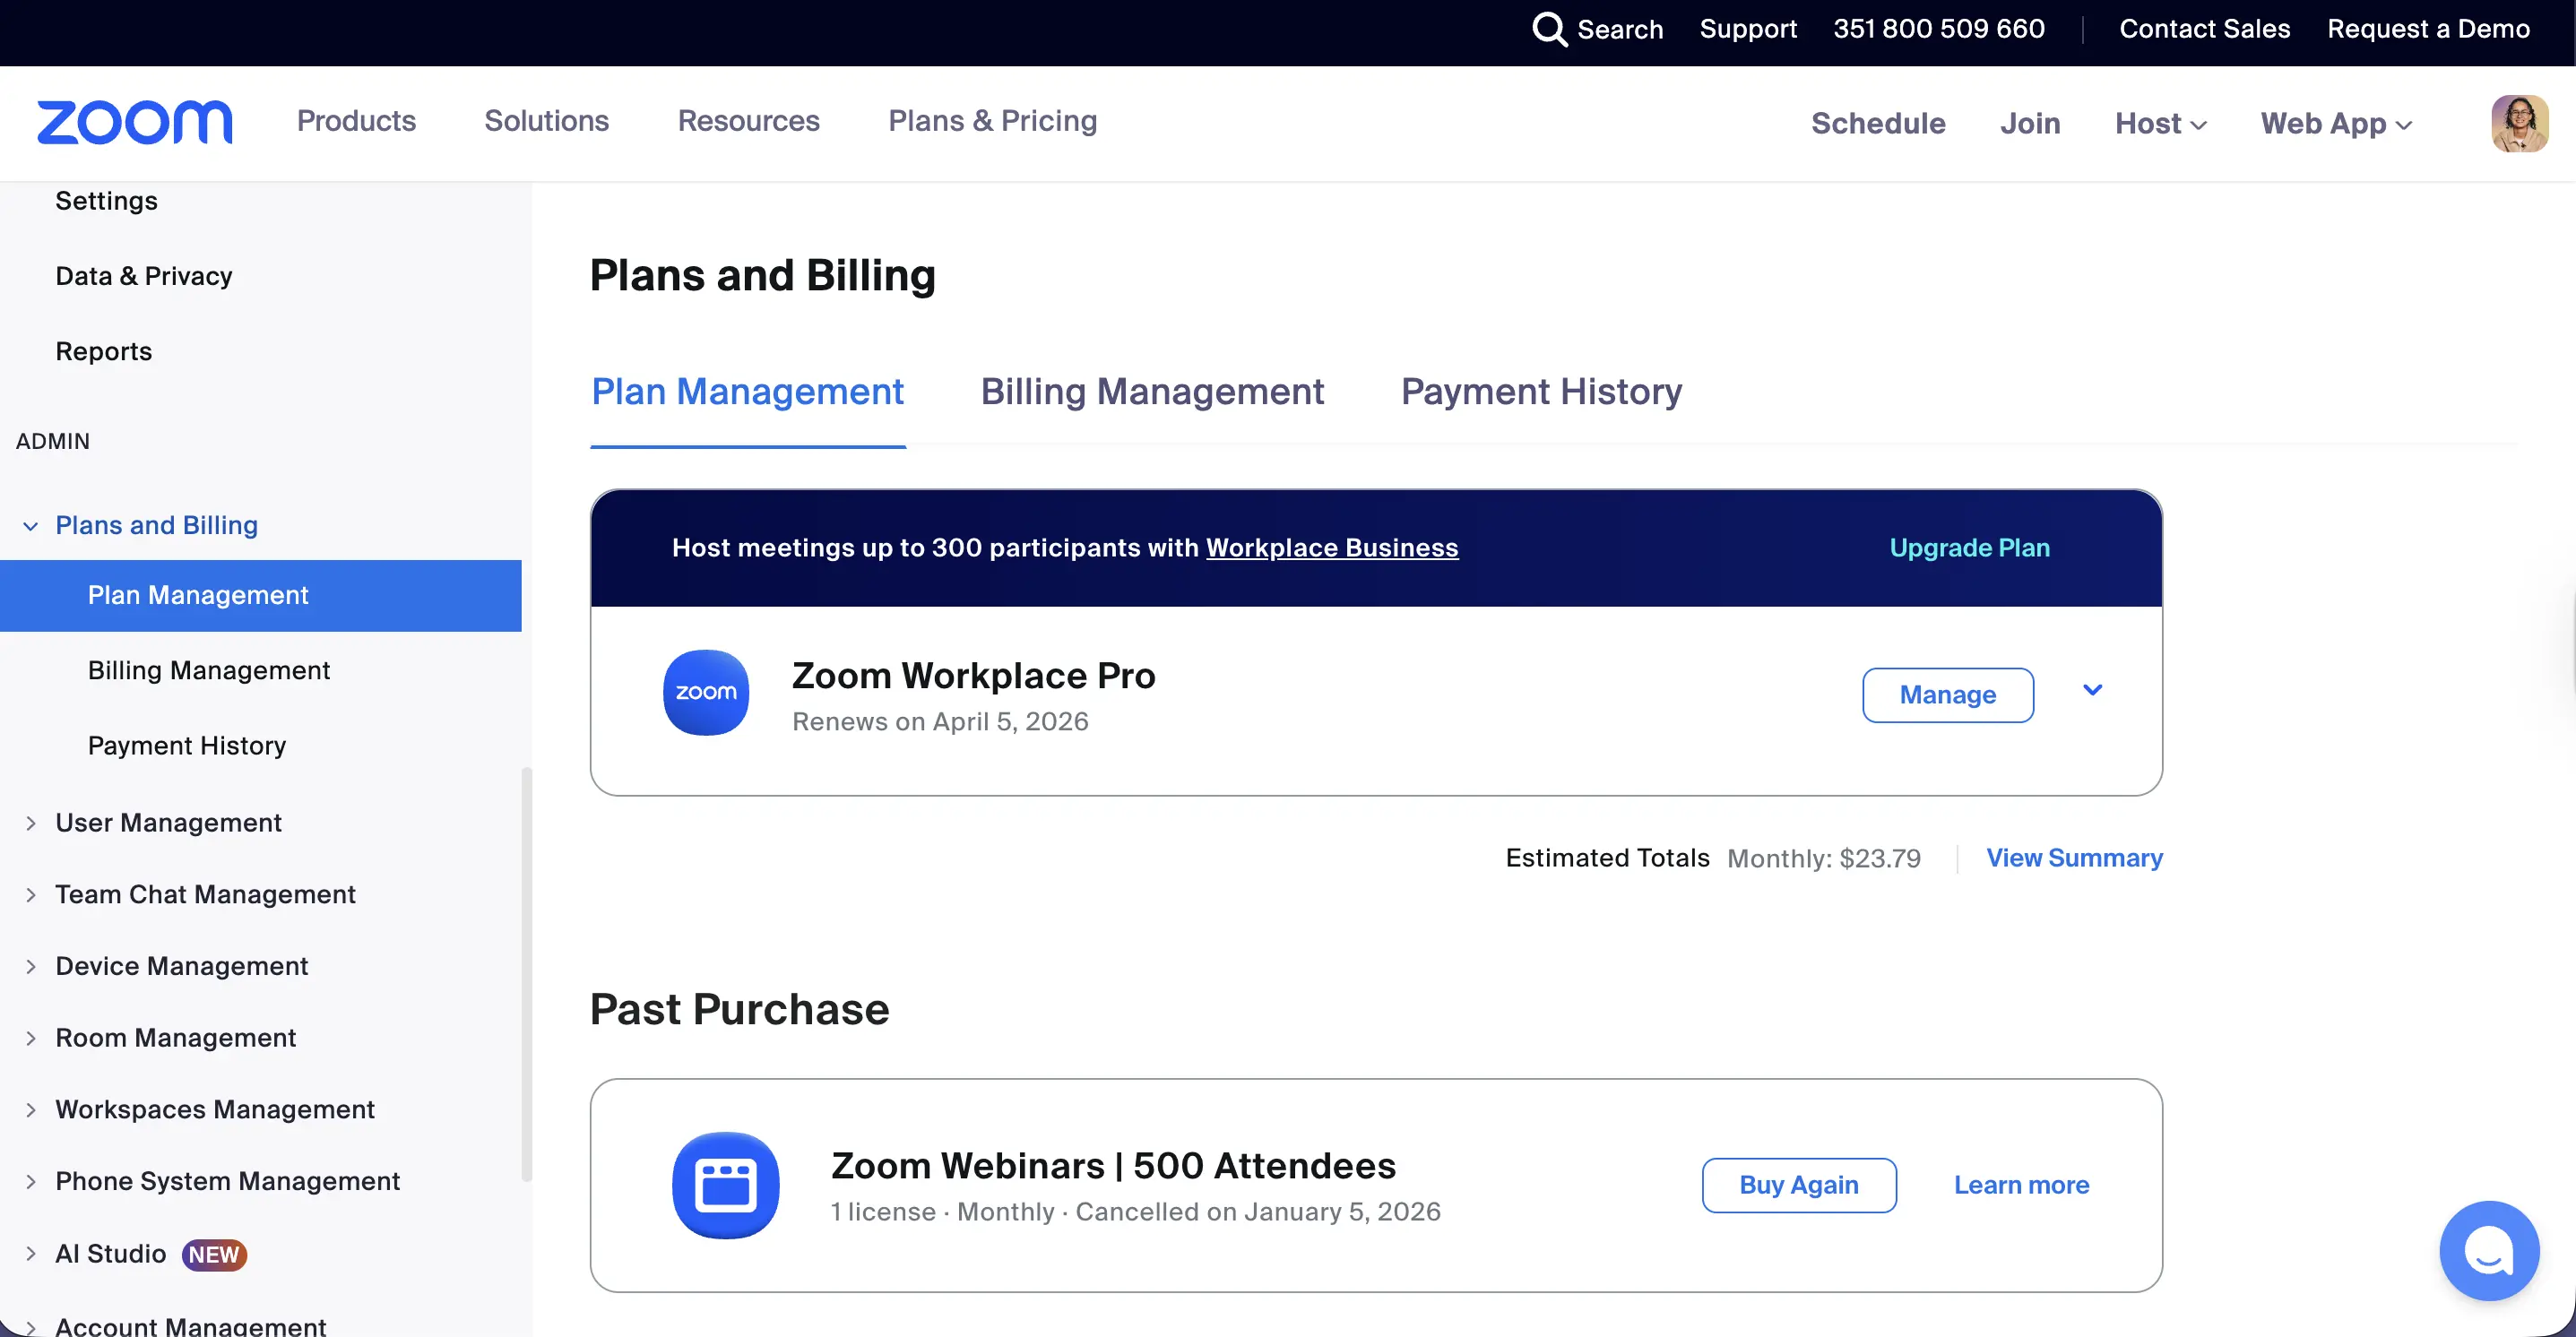This screenshot has width=2576, height=1337.
Task: Click the View Summary link
Action: coord(2074,858)
